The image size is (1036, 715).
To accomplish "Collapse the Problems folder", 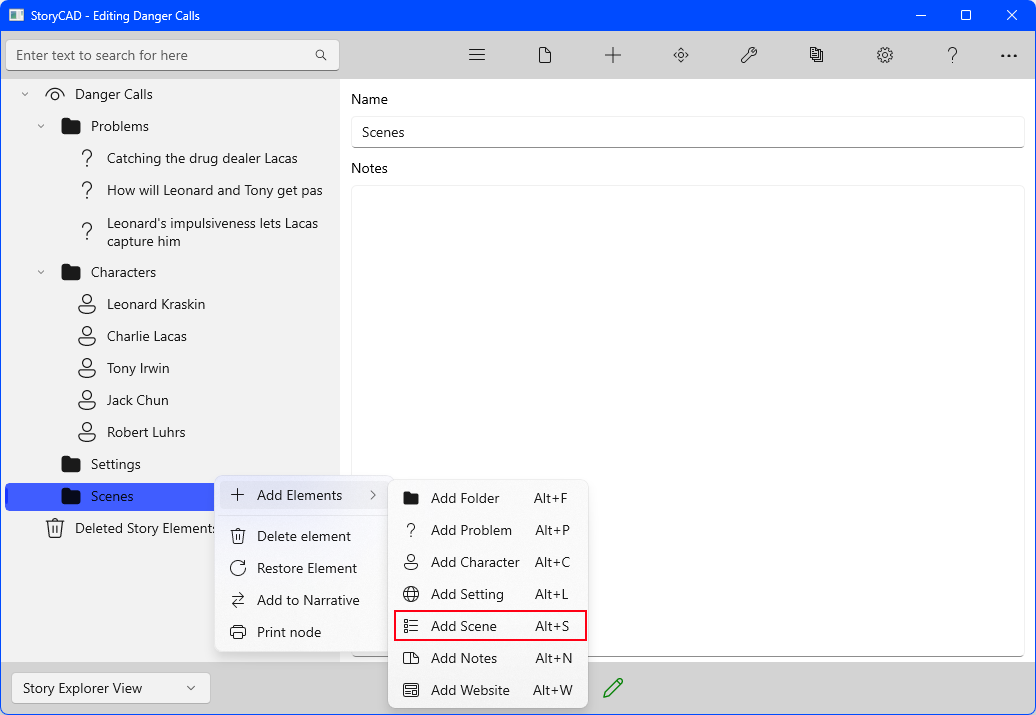I will (x=41, y=126).
